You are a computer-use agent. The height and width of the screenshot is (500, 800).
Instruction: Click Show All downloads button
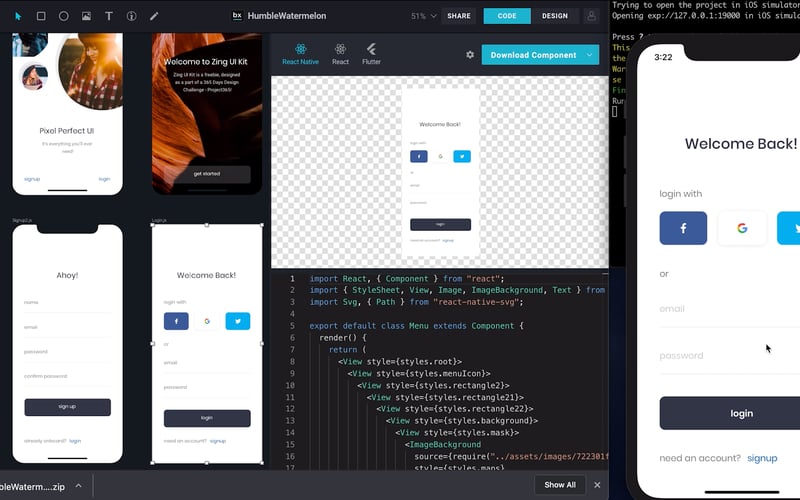[560, 485]
